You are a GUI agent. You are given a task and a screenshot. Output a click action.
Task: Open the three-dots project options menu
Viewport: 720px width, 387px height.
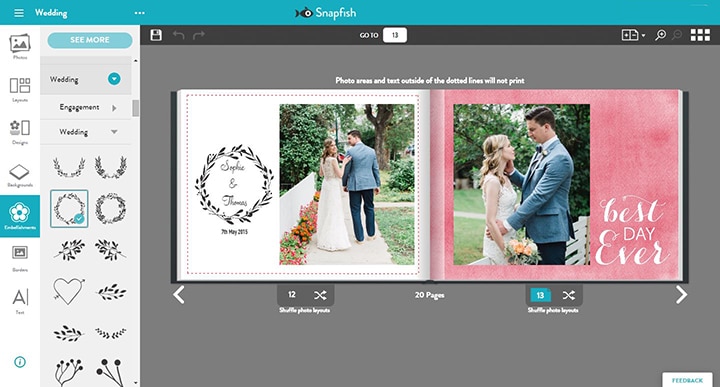pyautogui.click(x=140, y=13)
